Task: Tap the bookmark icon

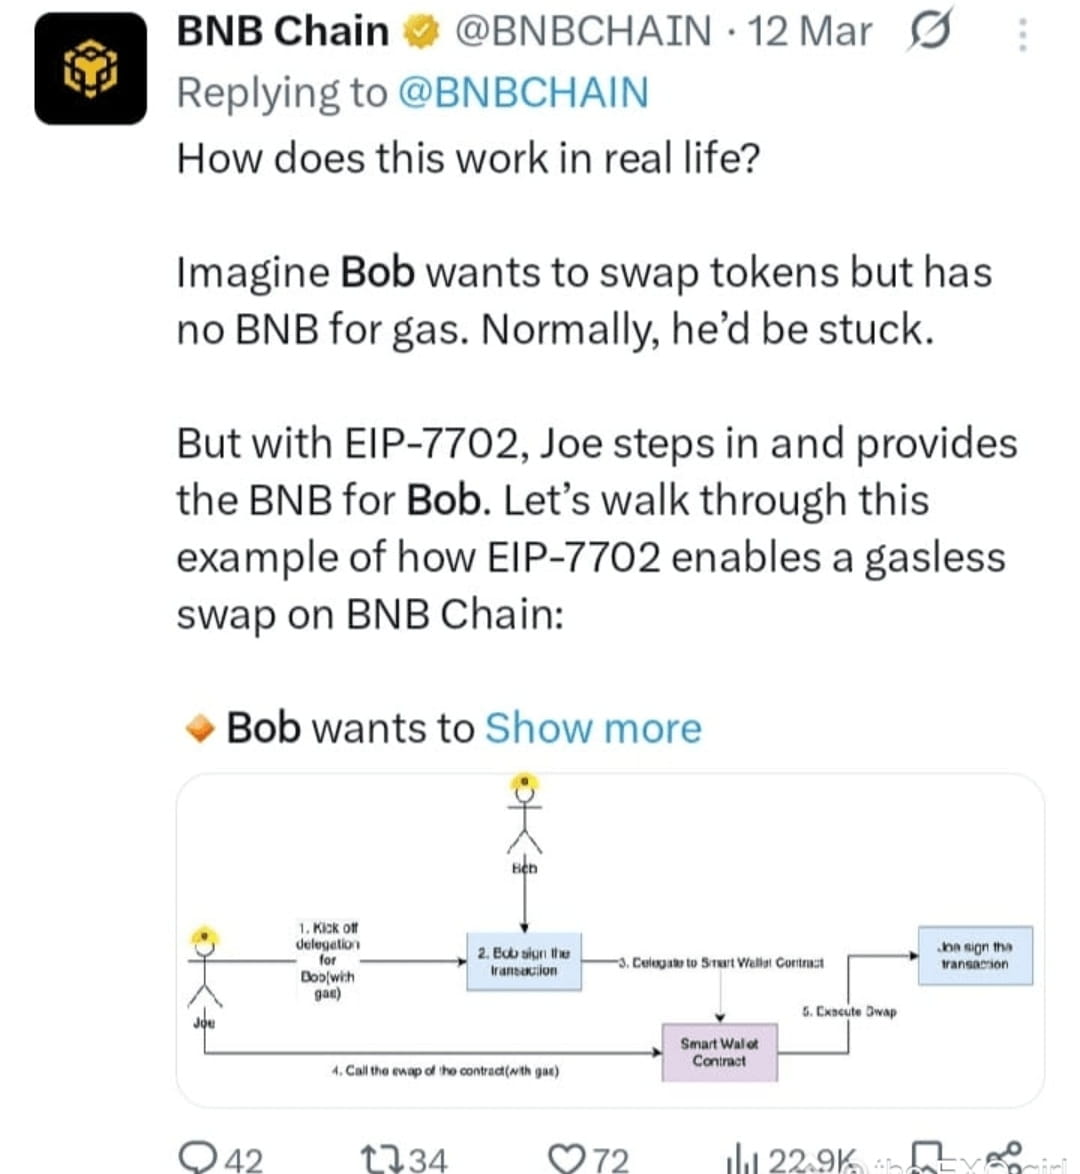Action: [x=927, y=1158]
